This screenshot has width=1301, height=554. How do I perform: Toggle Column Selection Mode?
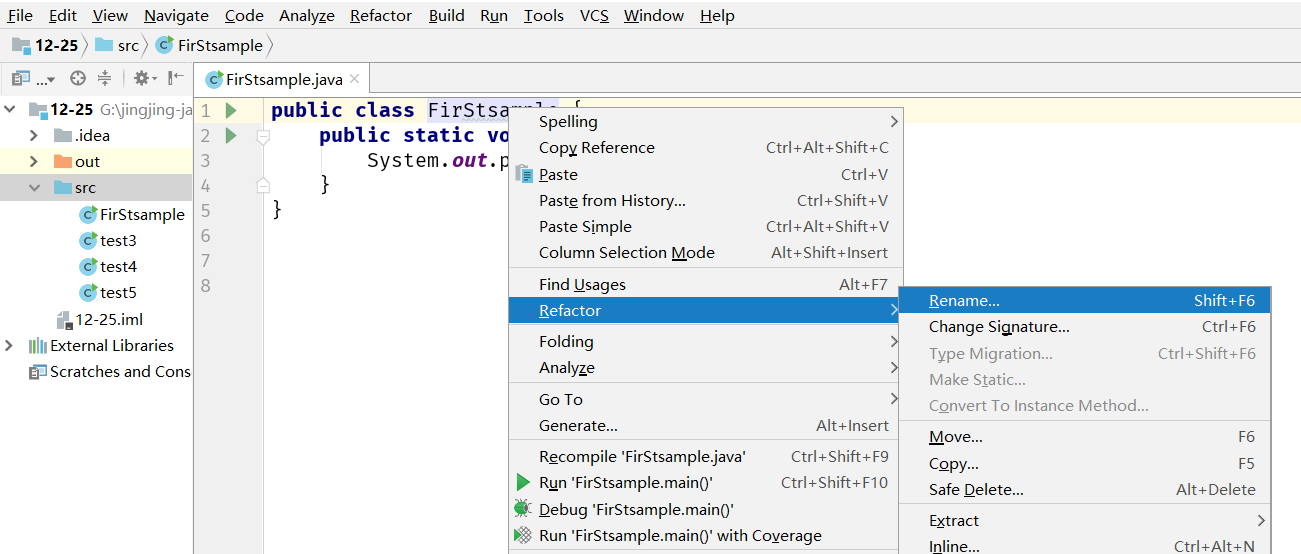point(706,253)
